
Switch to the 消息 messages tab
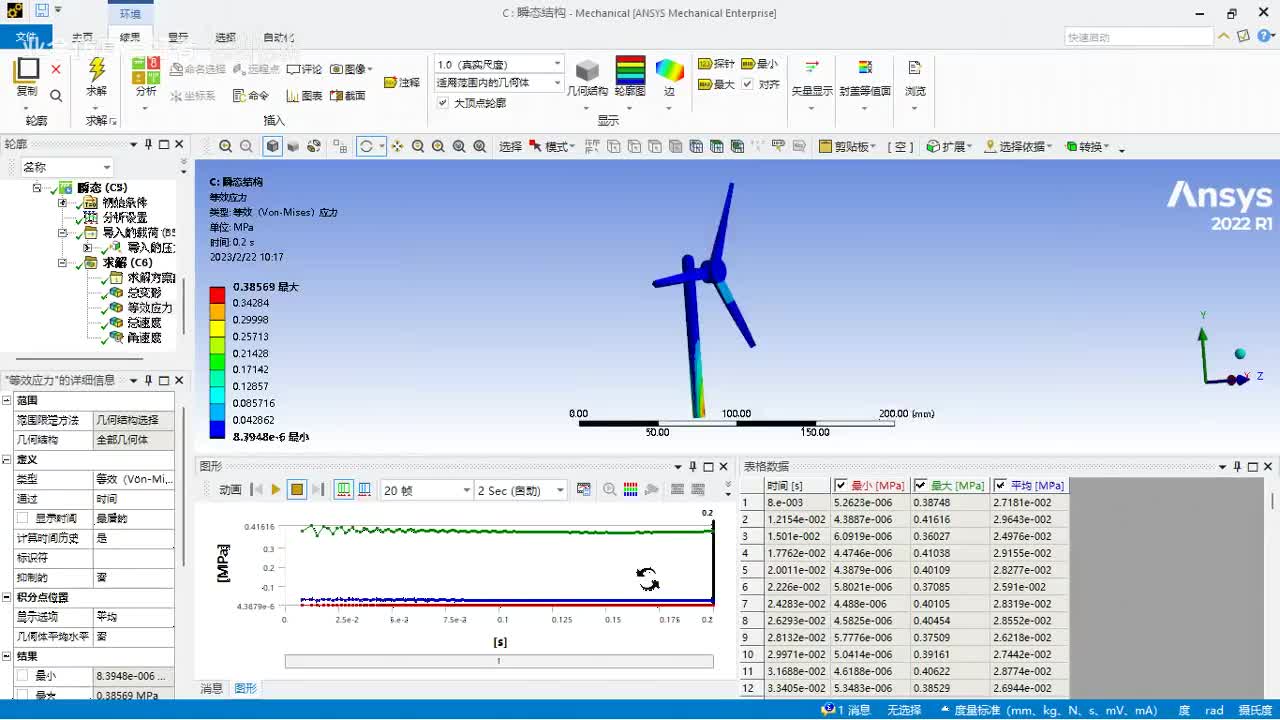click(x=212, y=688)
